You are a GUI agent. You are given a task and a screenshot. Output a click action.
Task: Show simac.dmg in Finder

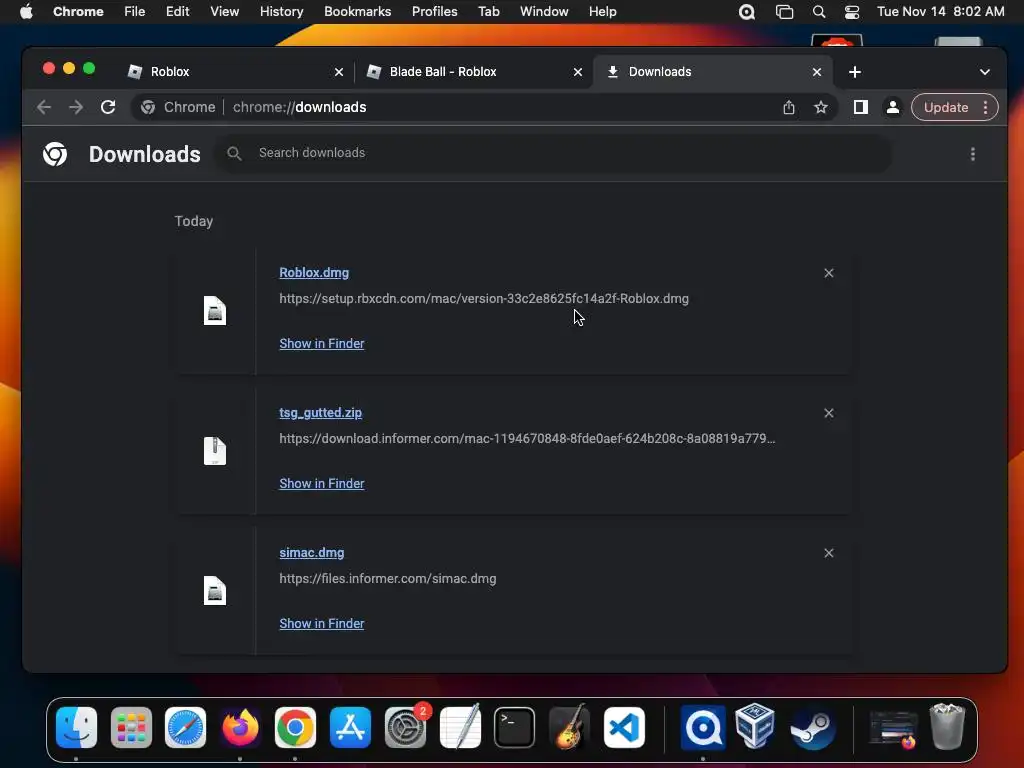pyautogui.click(x=322, y=624)
